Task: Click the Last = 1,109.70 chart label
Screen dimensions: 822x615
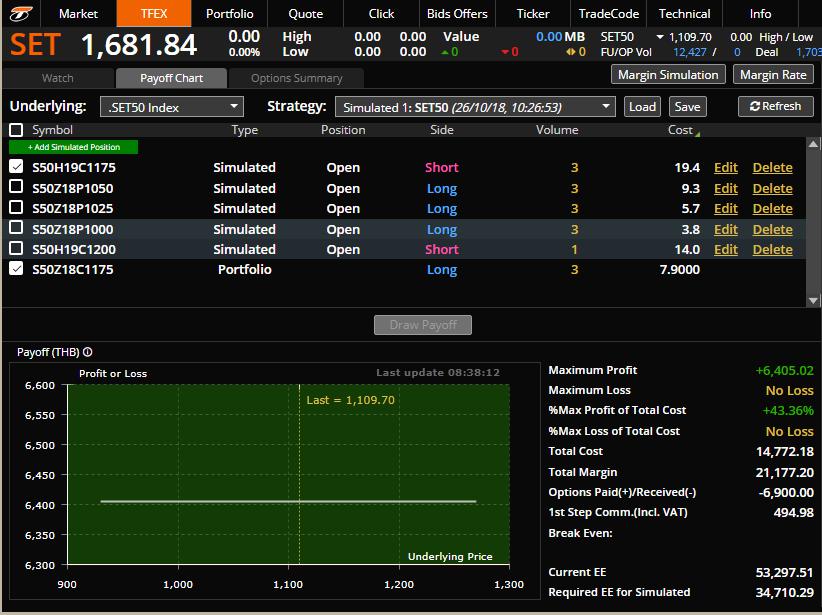Action: tap(350, 400)
